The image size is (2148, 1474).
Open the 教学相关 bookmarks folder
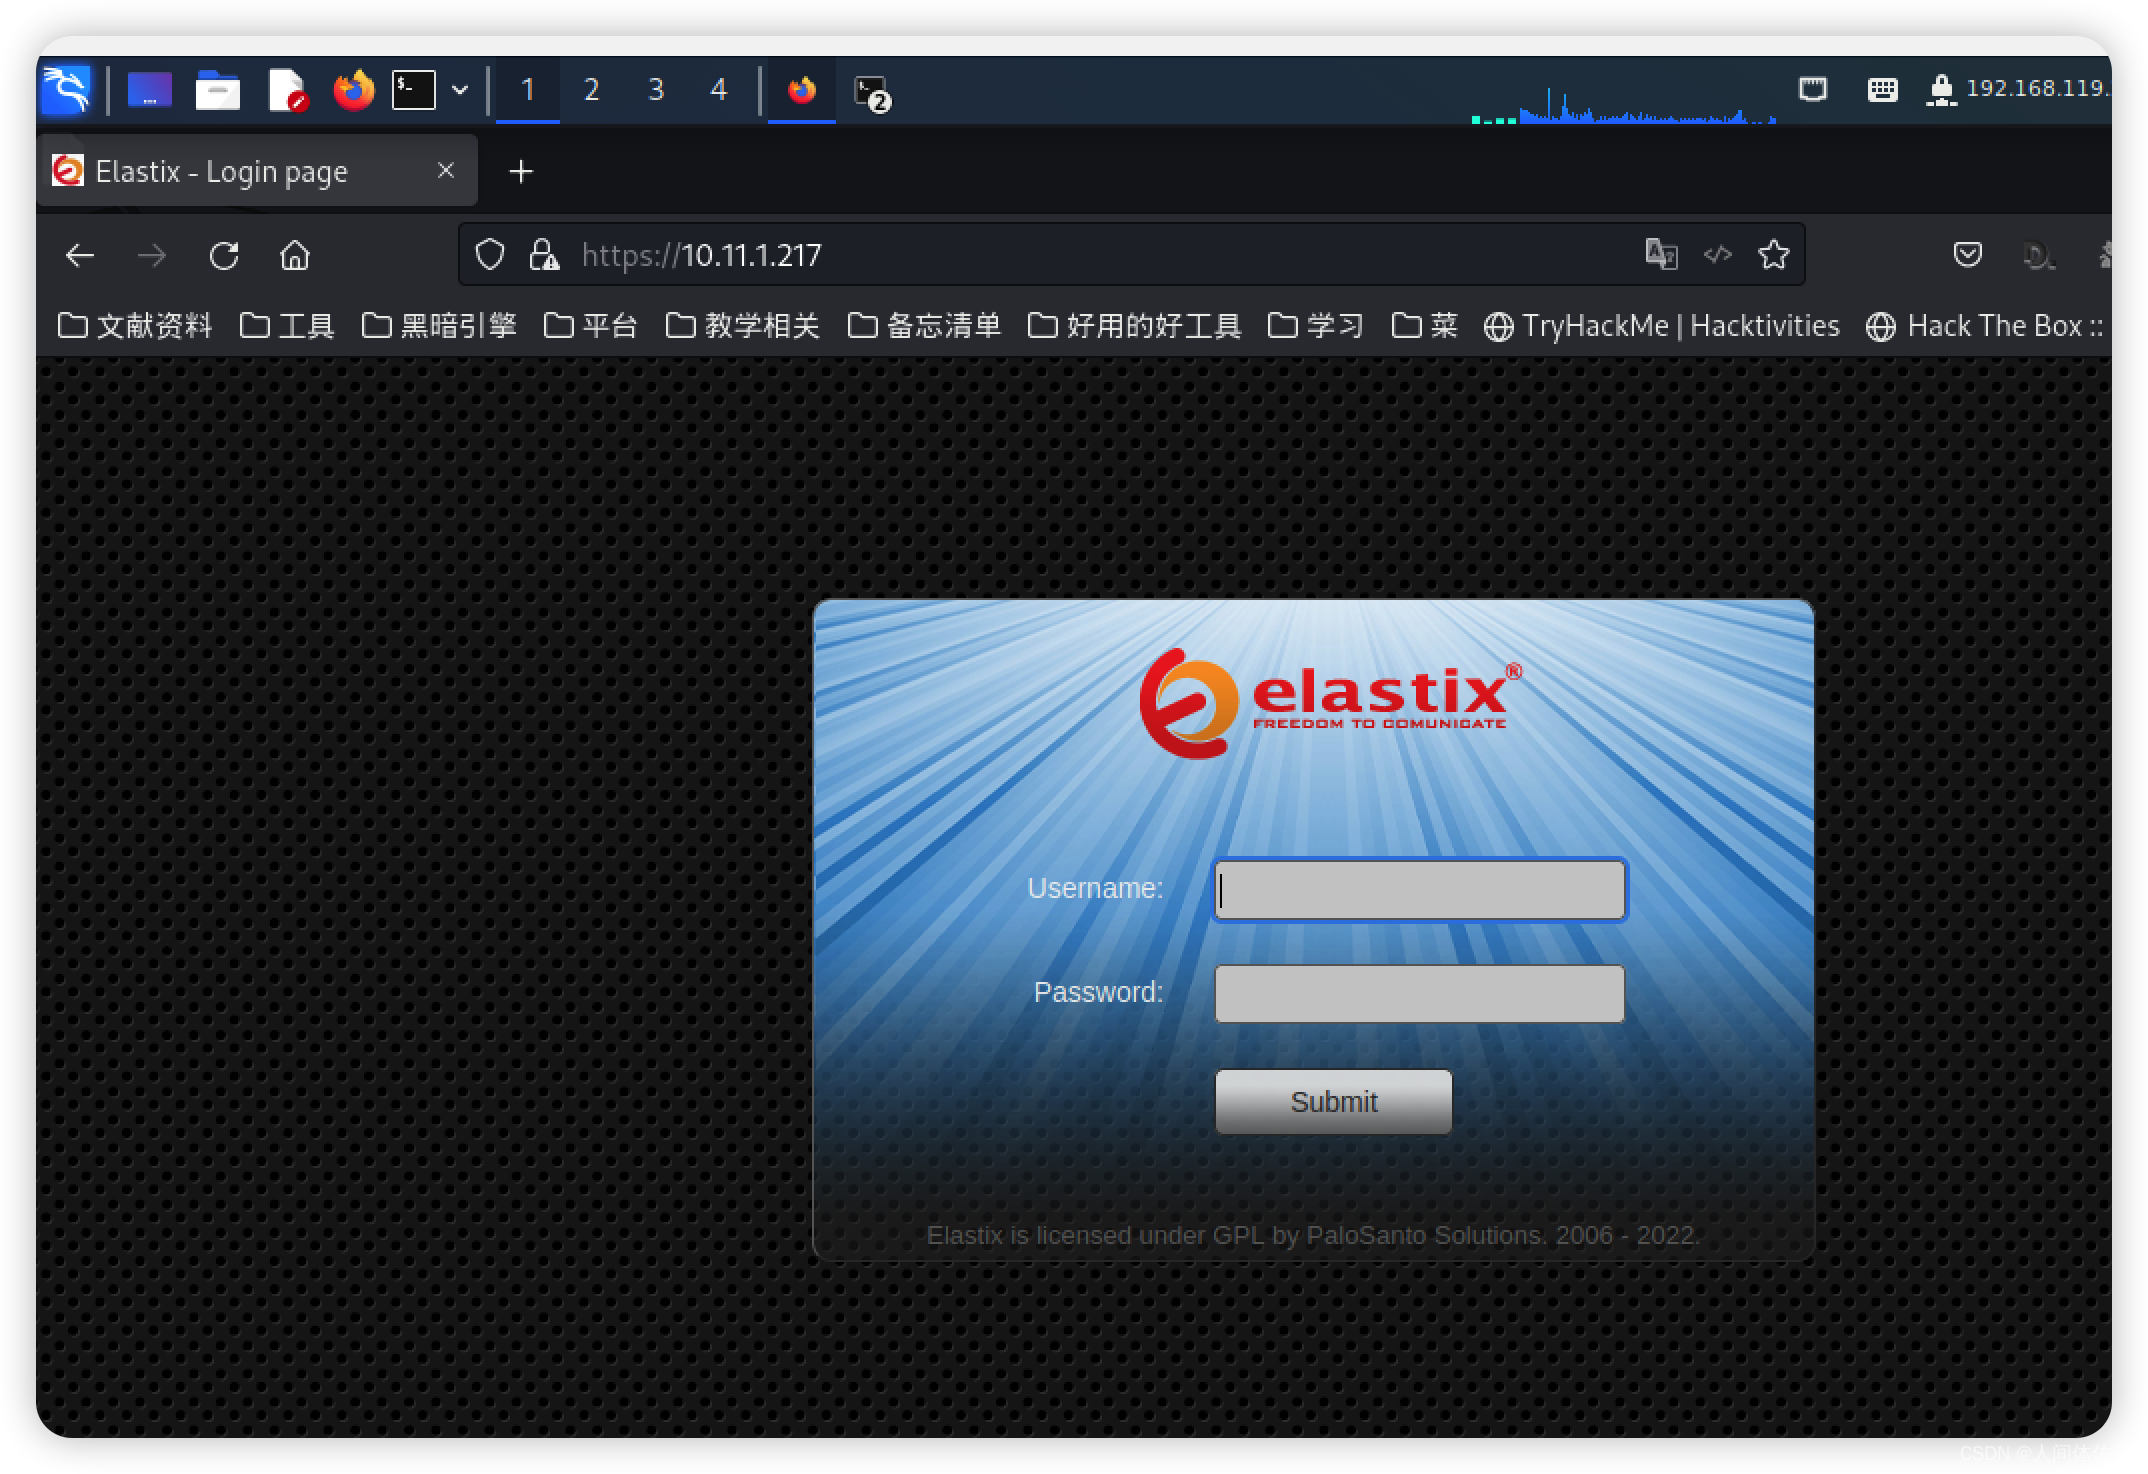pyautogui.click(x=743, y=326)
